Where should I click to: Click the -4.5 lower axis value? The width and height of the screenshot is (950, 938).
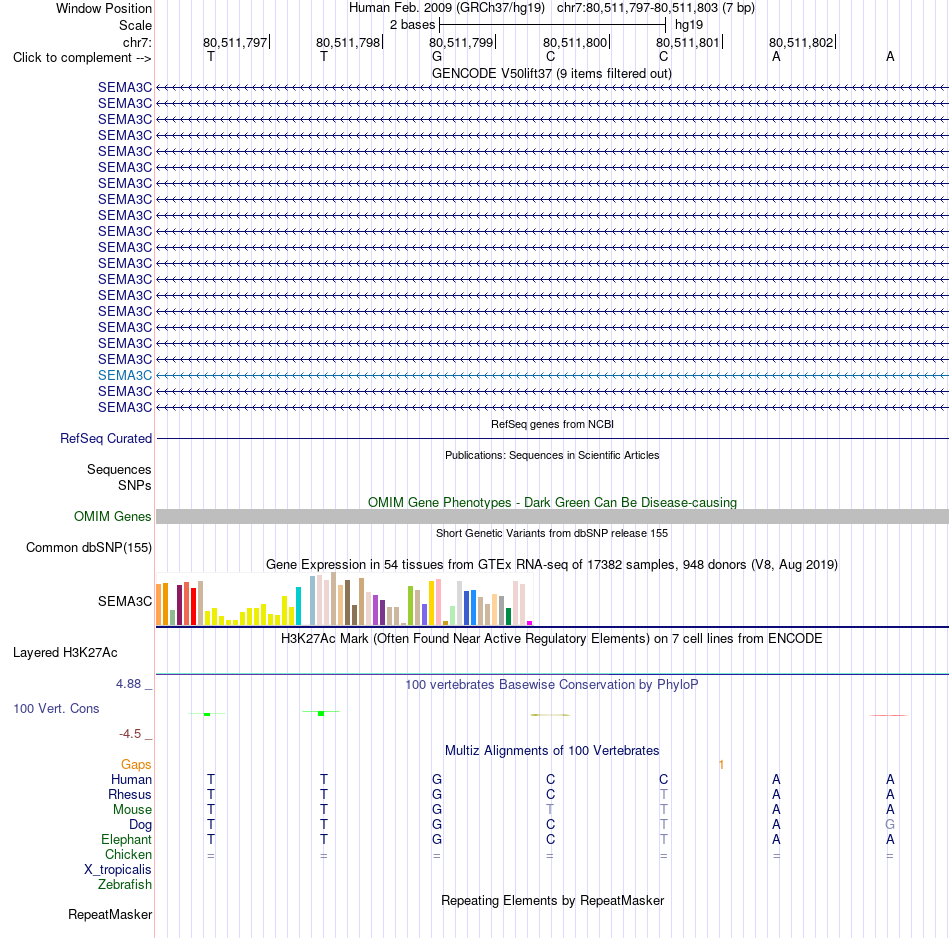[x=130, y=734]
